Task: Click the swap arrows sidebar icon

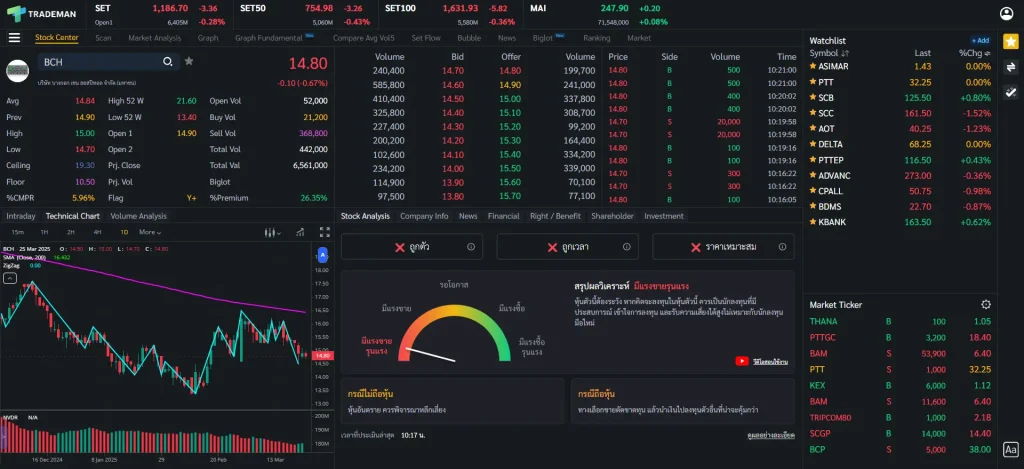Action: click(x=1011, y=67)
